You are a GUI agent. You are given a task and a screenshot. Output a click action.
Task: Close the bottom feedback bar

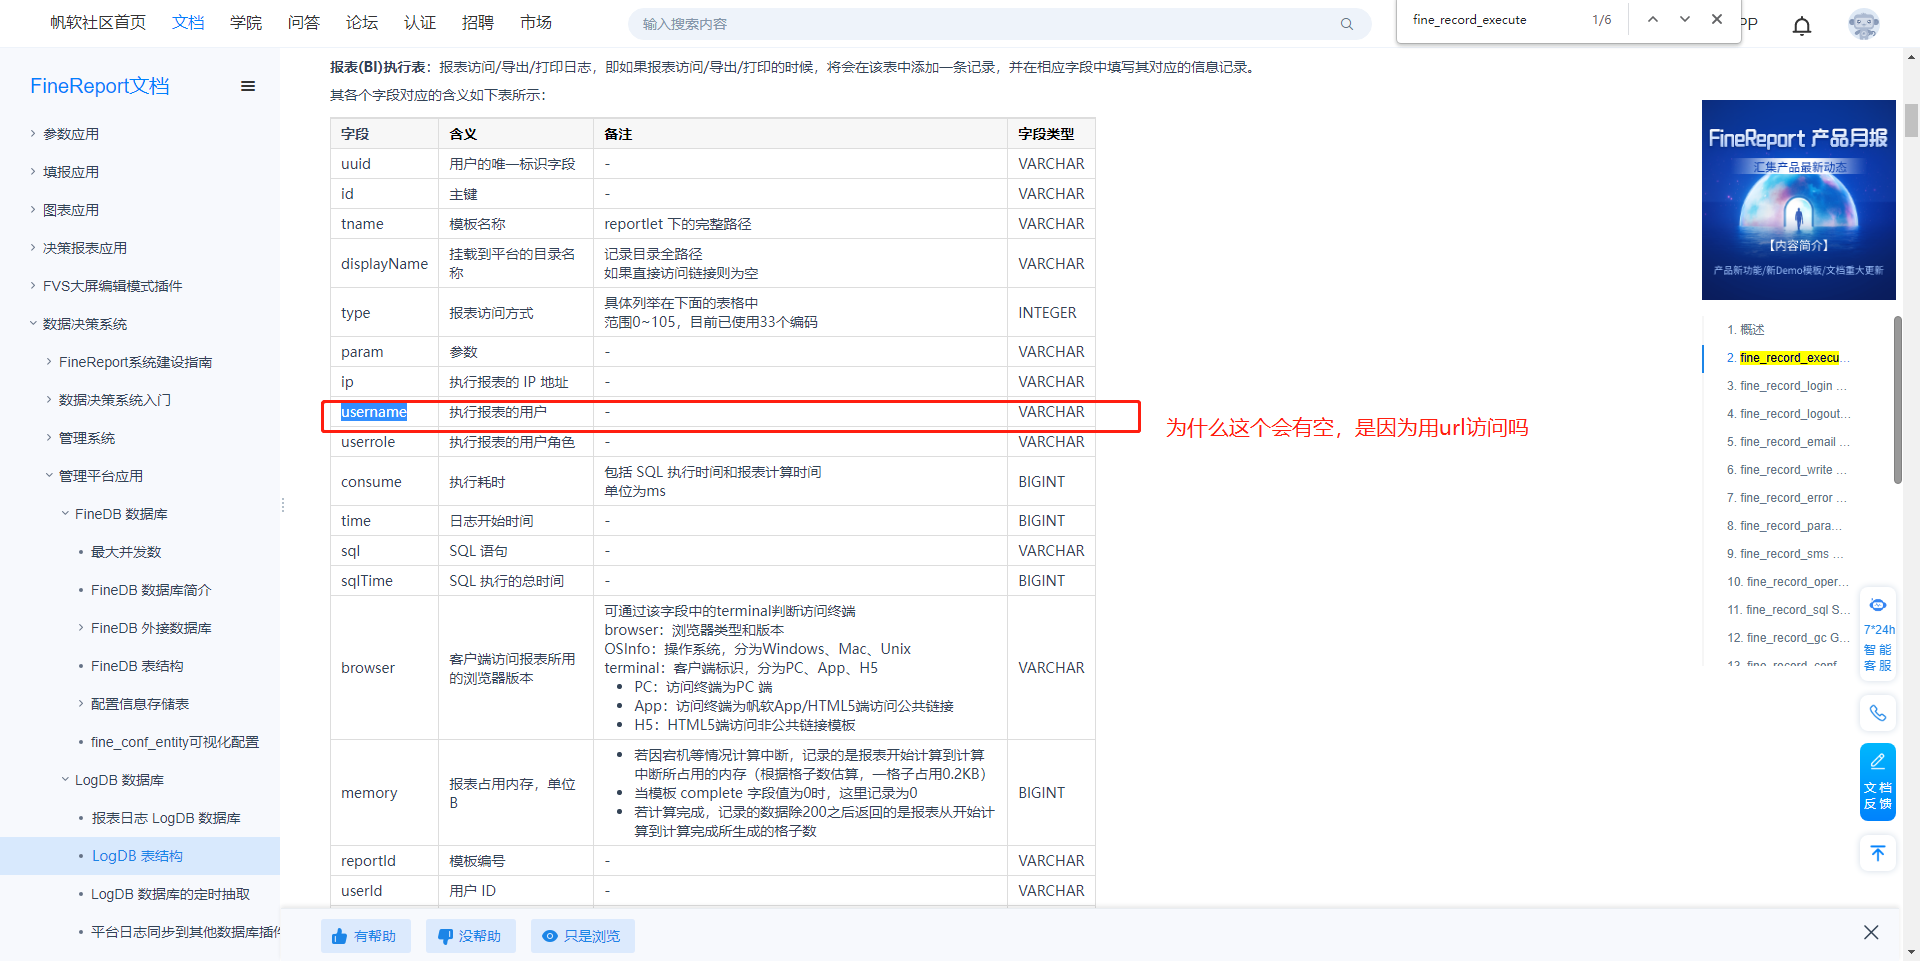[1871, 932]
